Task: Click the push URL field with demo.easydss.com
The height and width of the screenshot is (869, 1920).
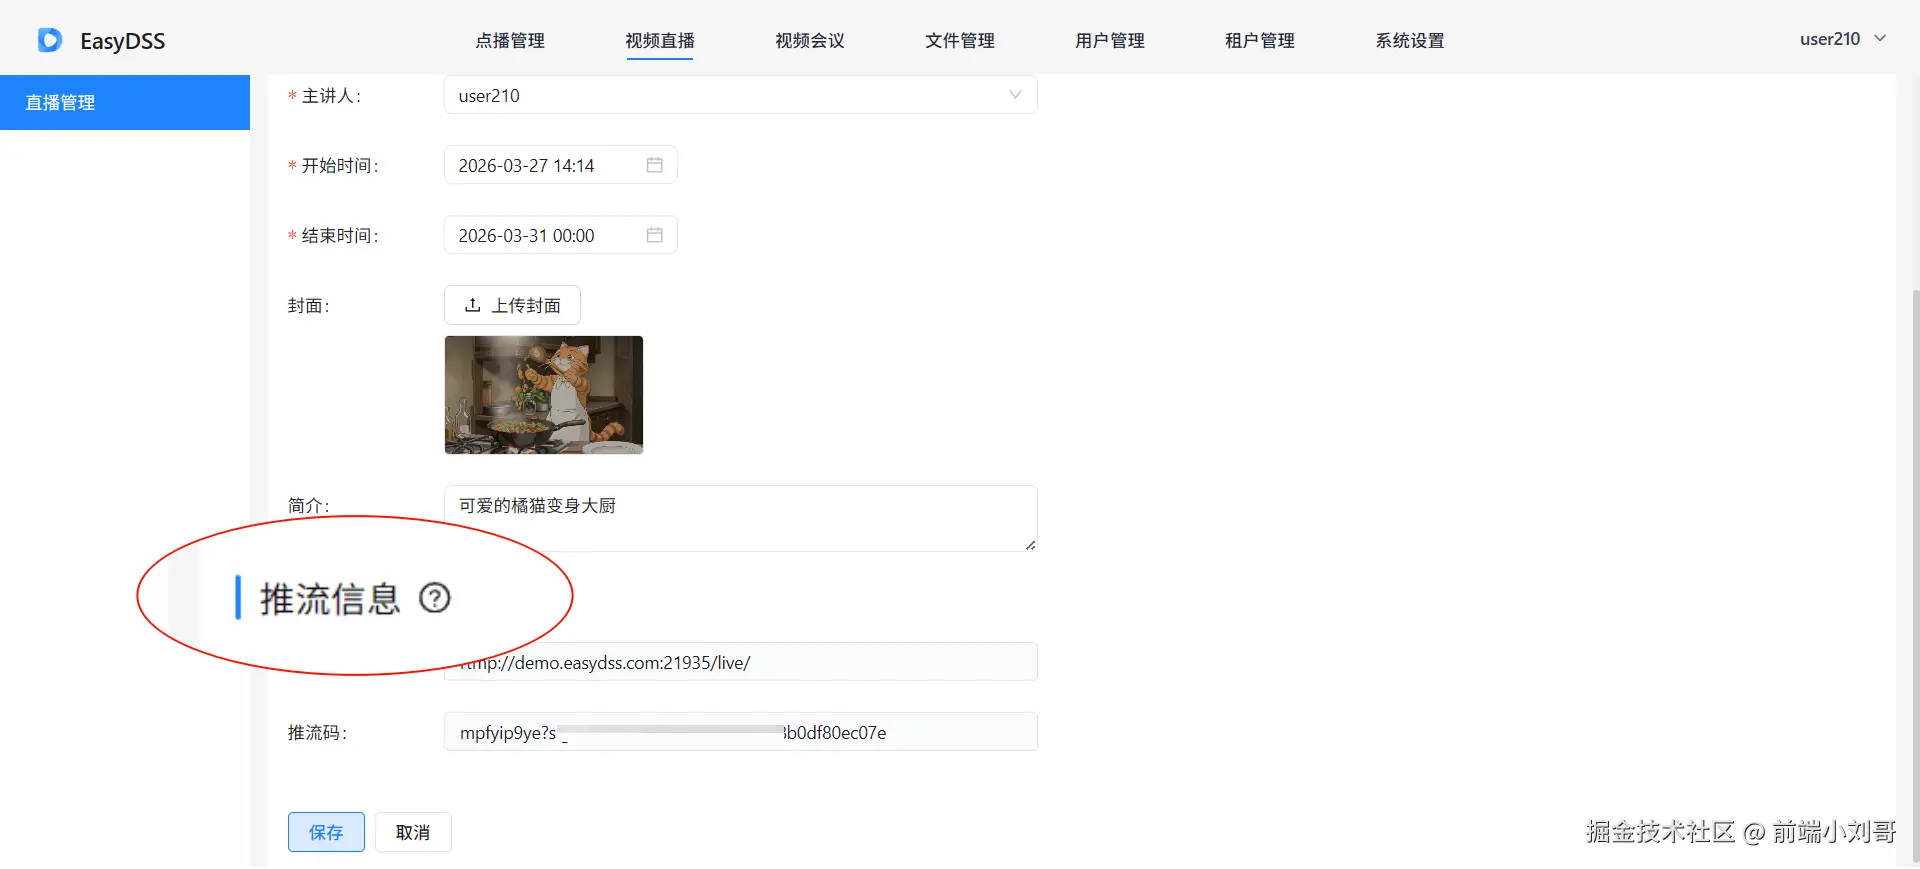Action: coord(740,662)
